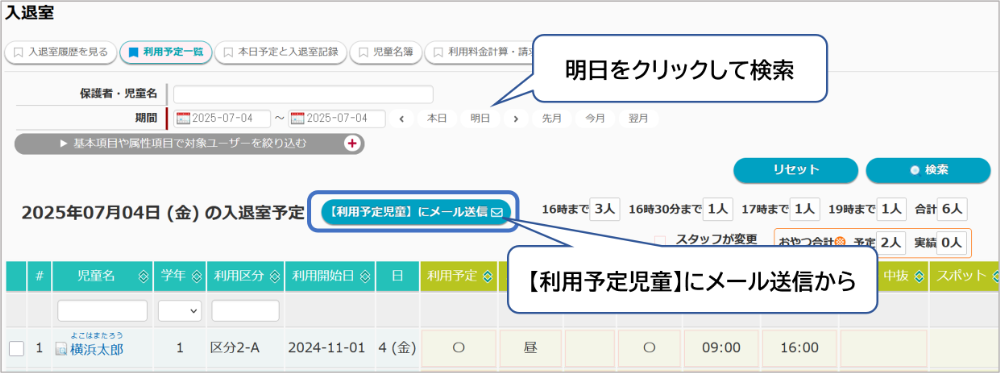The width and height of the screenshot is (1000, 373).
Task: Click the 16:00 time cell
Action: tap(799, 349)
